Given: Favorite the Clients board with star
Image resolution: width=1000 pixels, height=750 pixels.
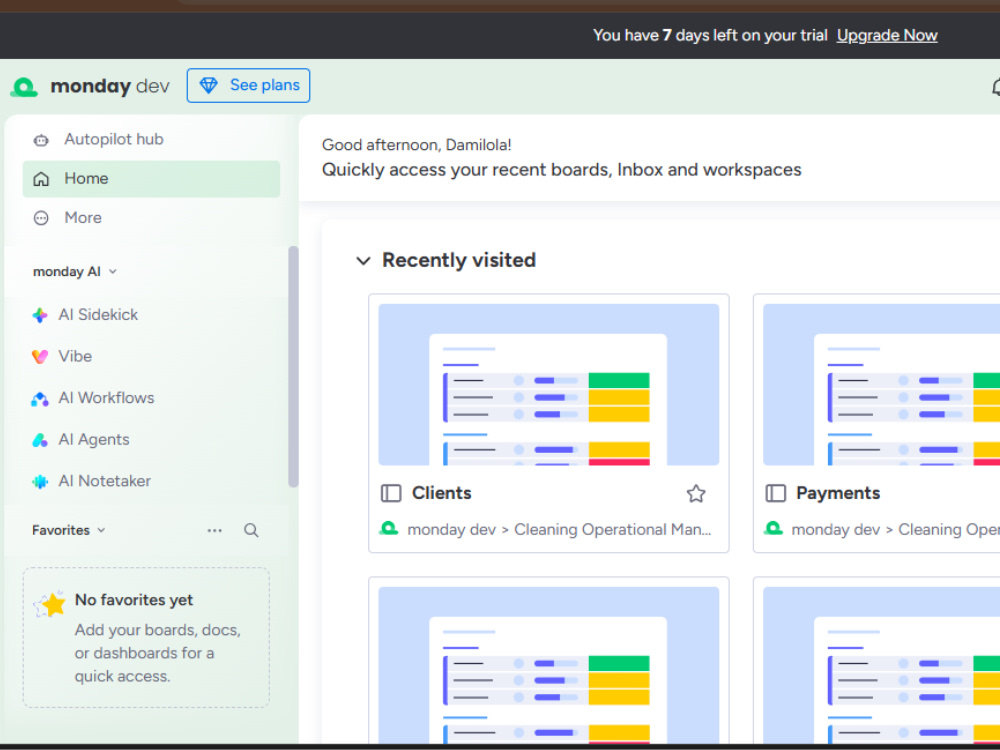Looking at the screenshot, I should pyautogui.click(x=696, y=494).
